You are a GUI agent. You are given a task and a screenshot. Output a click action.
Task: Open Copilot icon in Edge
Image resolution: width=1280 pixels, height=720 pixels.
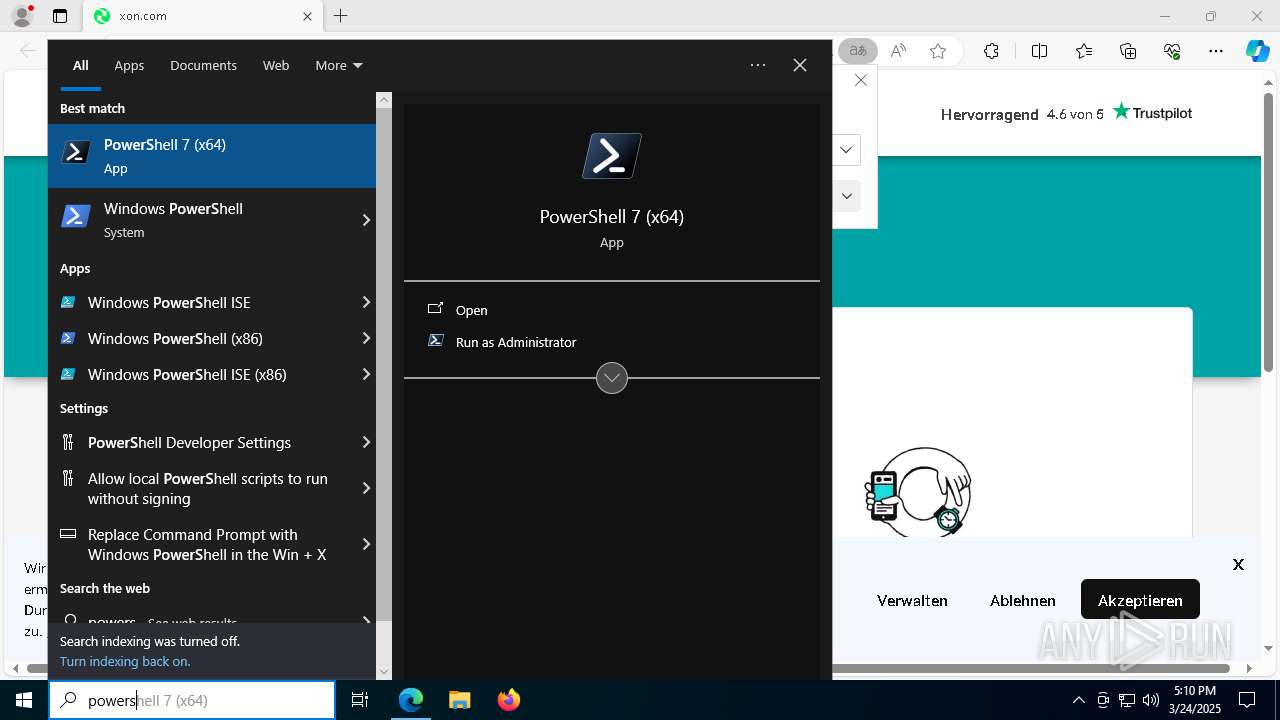[x=1257, y=51]
